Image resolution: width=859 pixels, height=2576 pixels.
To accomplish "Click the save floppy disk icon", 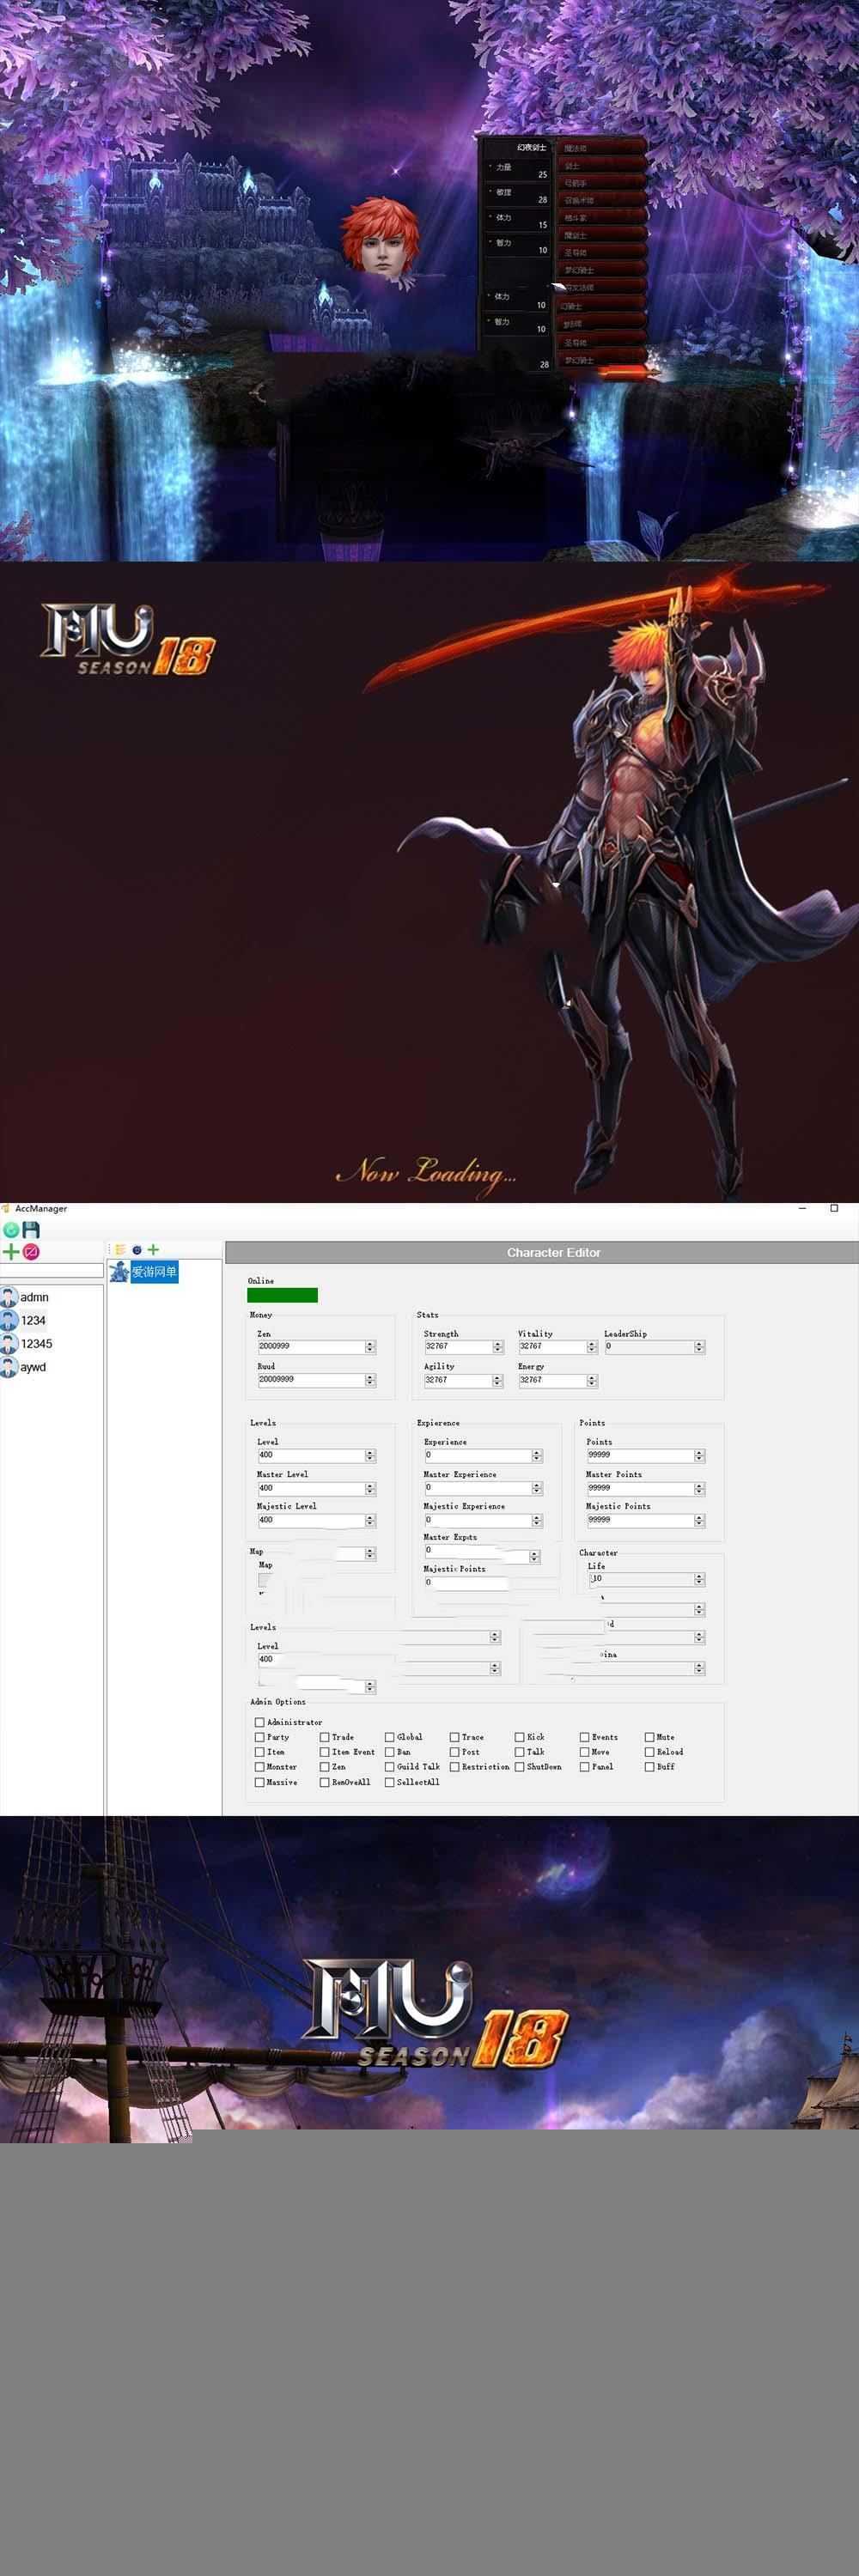I will pyautogui.click(x=31, y=1230).
